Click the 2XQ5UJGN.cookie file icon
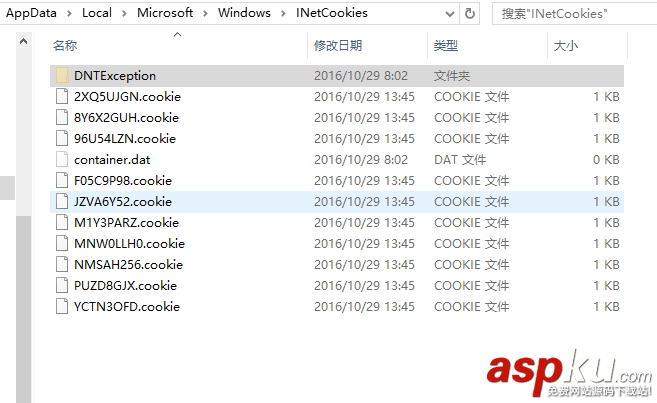657x403 pixels. pos(61,97)
